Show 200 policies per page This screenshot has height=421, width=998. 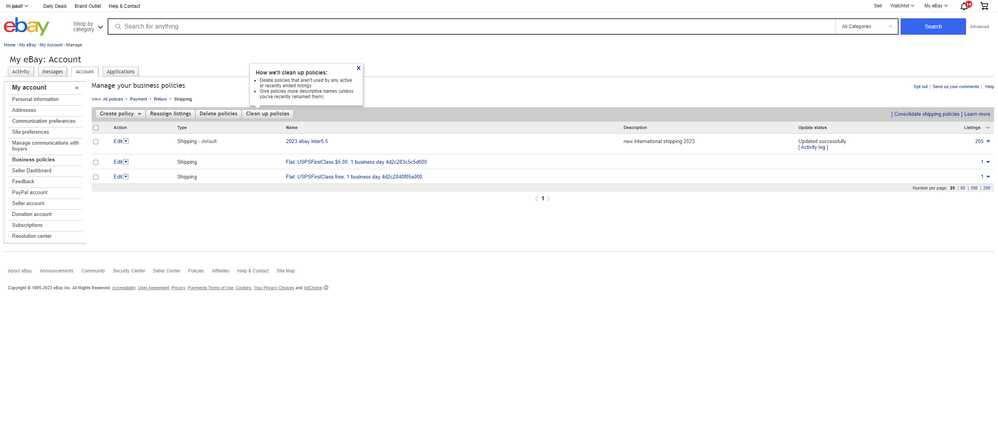(x=987, y=189)
